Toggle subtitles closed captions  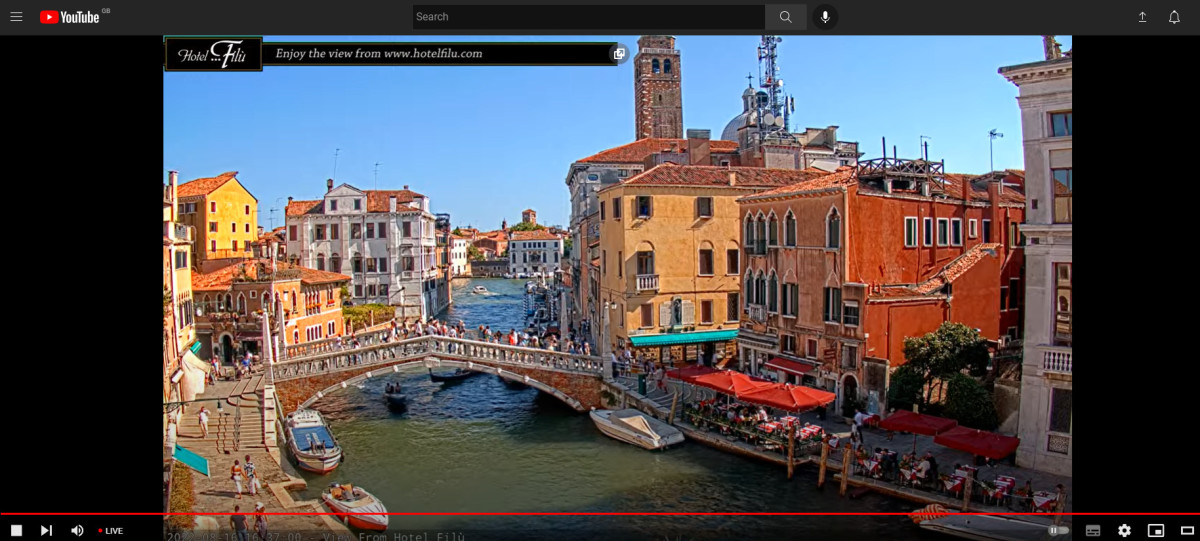1093,530
